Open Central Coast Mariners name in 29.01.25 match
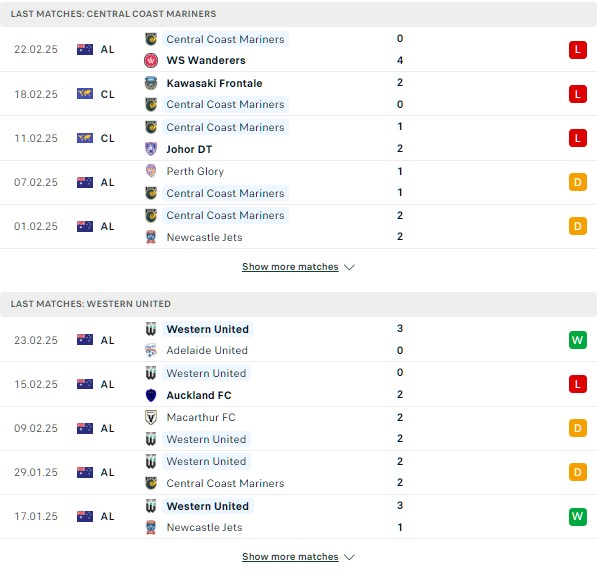This screenshot has height=576, width=599. 225,483
